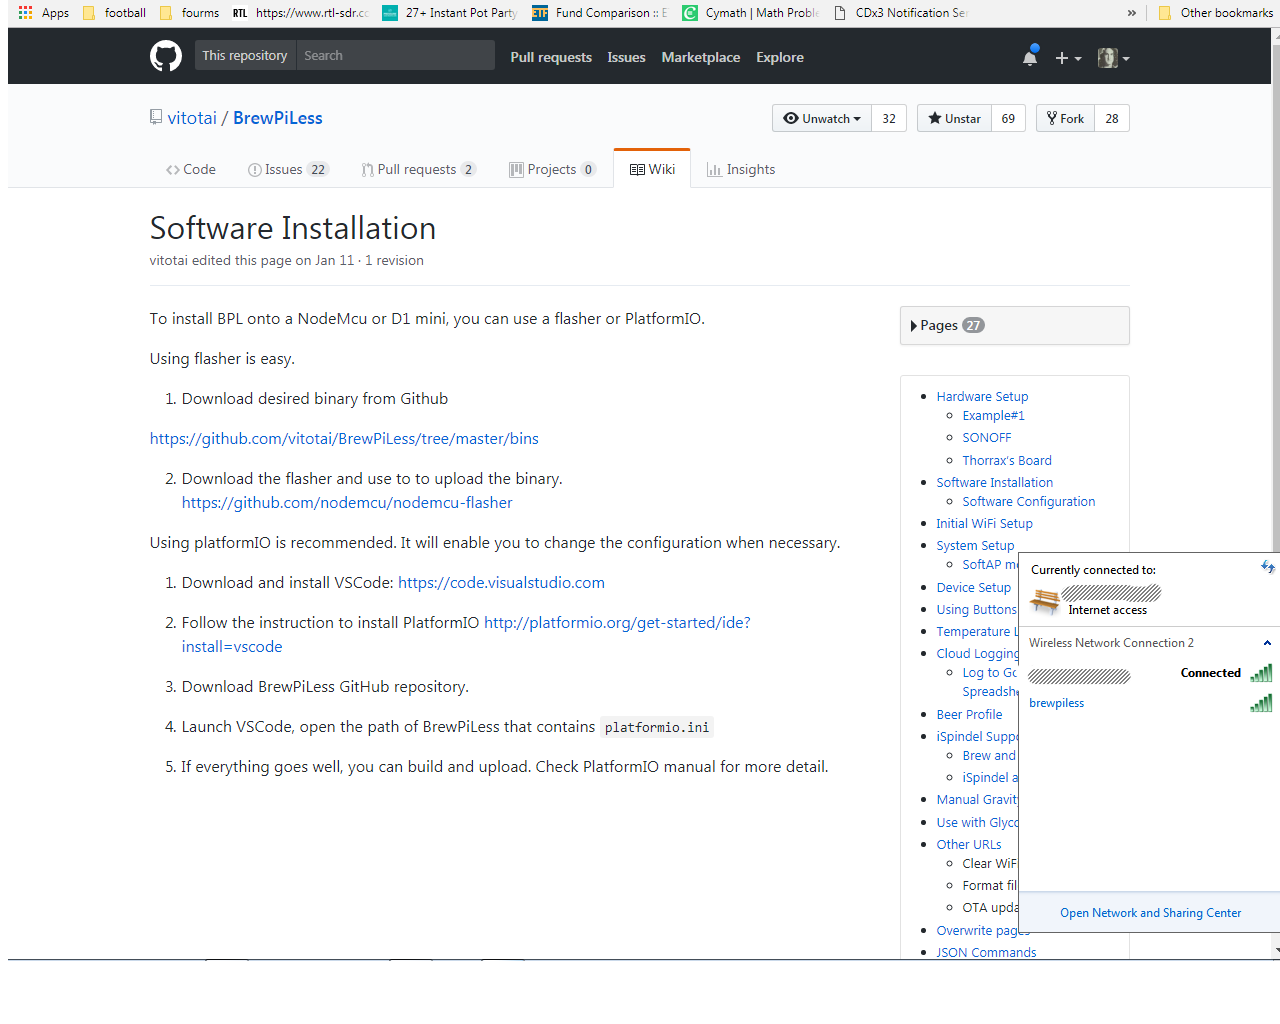This screenshot has height=1024, width=1280.
Task: Switch to the Insights tab
Action: tap(741, 169)
